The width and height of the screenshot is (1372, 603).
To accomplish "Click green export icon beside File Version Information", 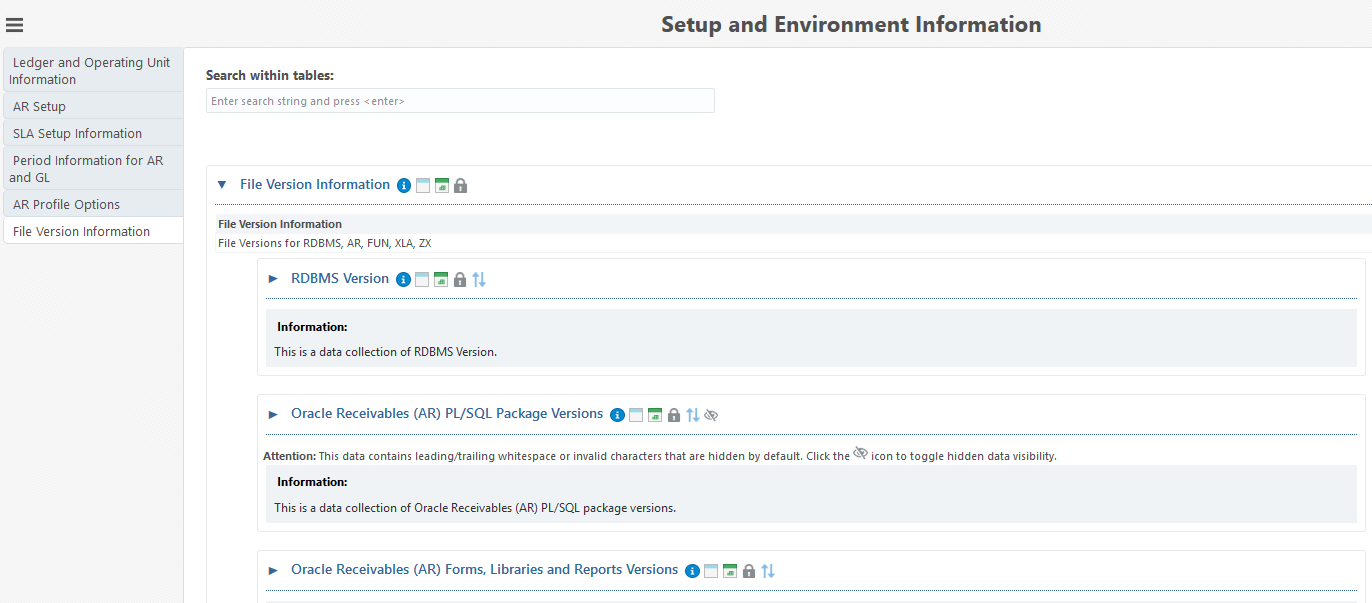I will point(441,185).
